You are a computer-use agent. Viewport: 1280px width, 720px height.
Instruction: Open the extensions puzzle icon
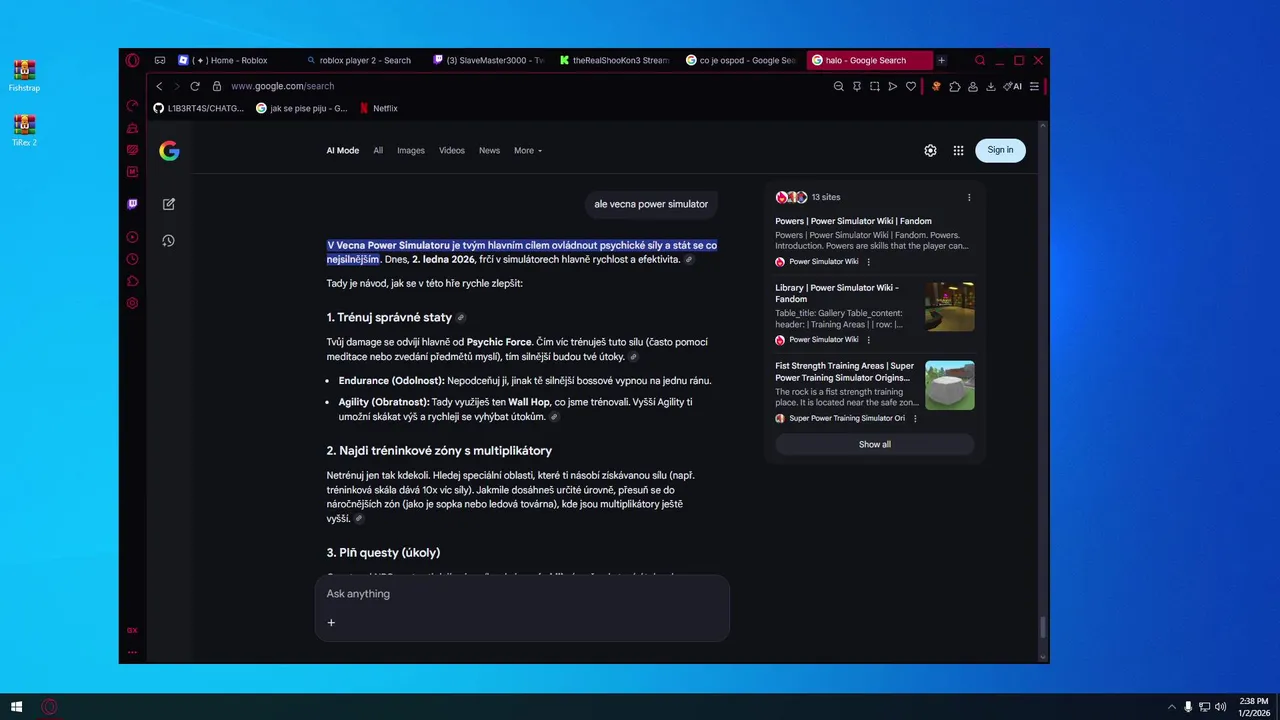(955, 86)
